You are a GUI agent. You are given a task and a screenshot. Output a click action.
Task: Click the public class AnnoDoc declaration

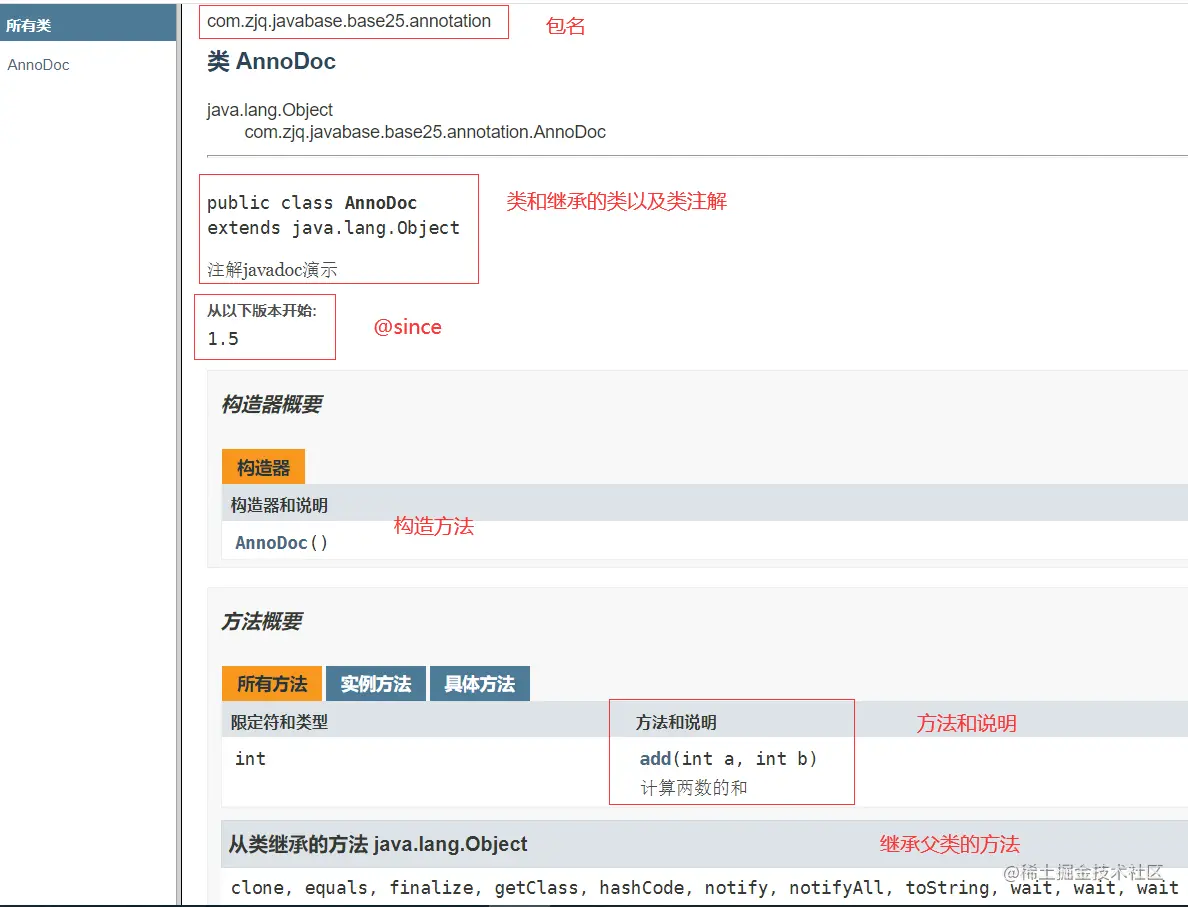coord(312,203)
